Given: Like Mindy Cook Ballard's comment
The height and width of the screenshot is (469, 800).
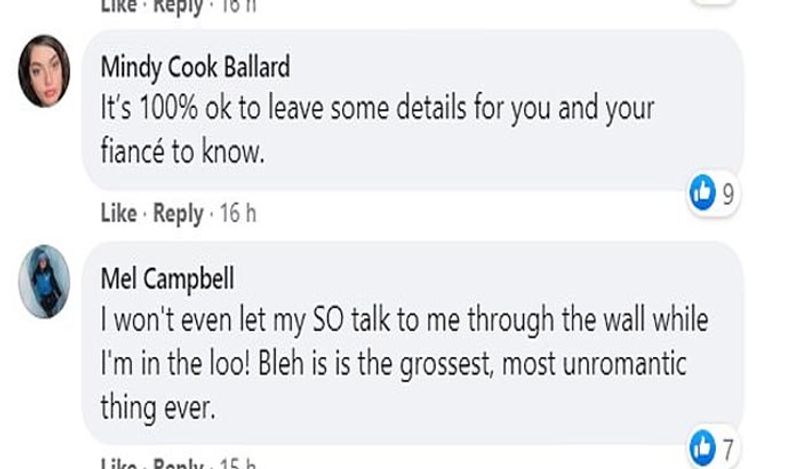Looking at the screenshot, I should 119,213.
